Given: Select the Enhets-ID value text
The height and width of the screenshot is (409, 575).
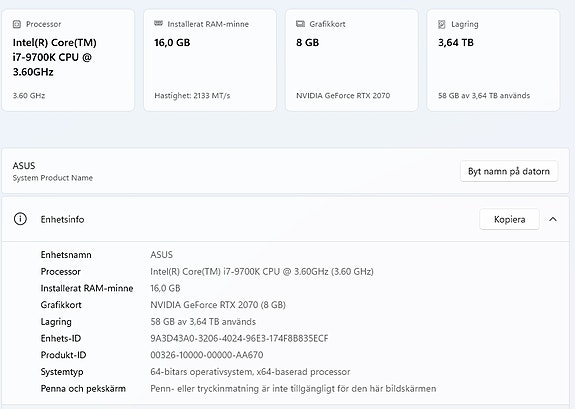Looking at the screenshot, I should click(239, 338).
